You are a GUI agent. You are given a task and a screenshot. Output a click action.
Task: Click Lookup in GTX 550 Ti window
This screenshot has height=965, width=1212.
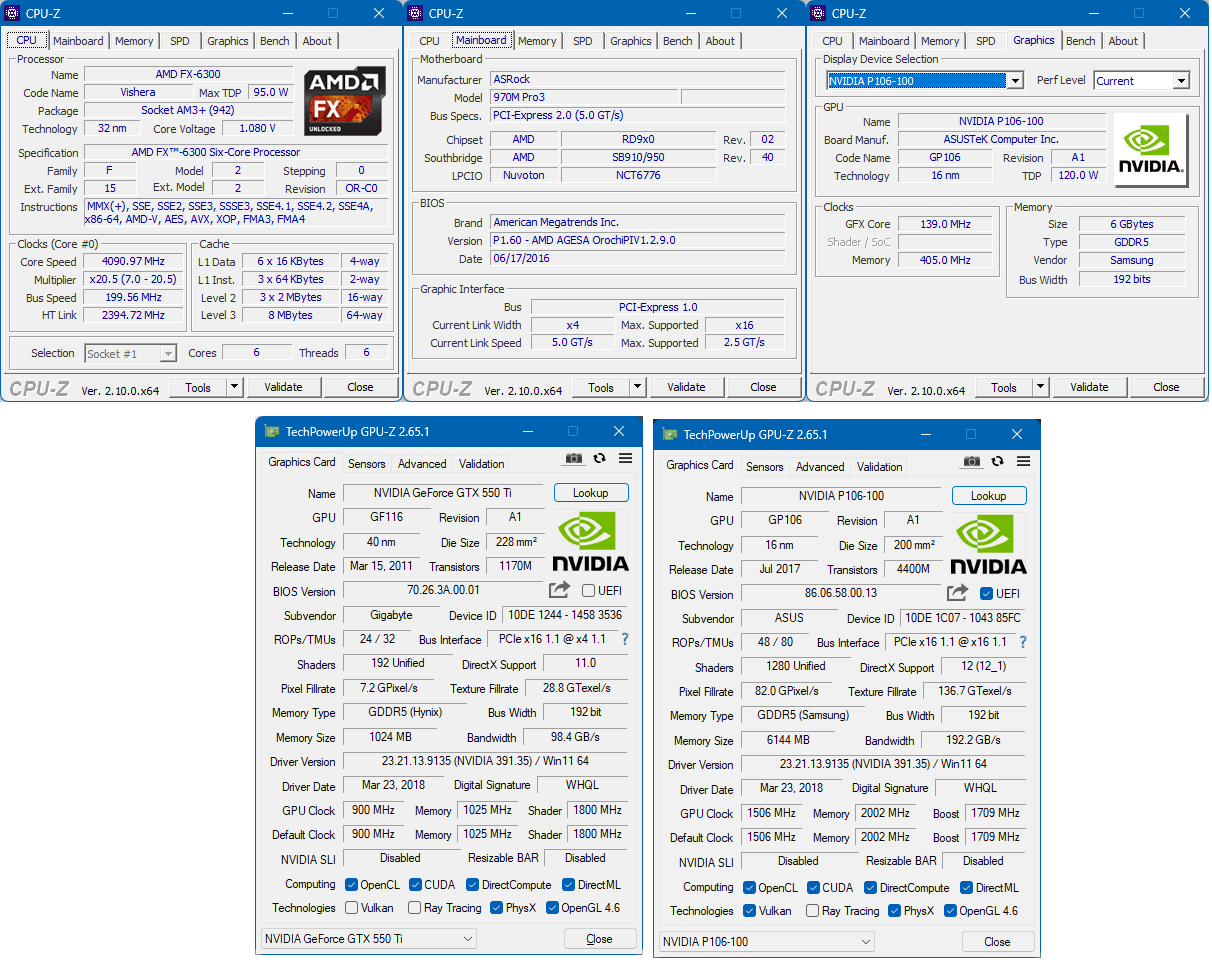[591, 493]
